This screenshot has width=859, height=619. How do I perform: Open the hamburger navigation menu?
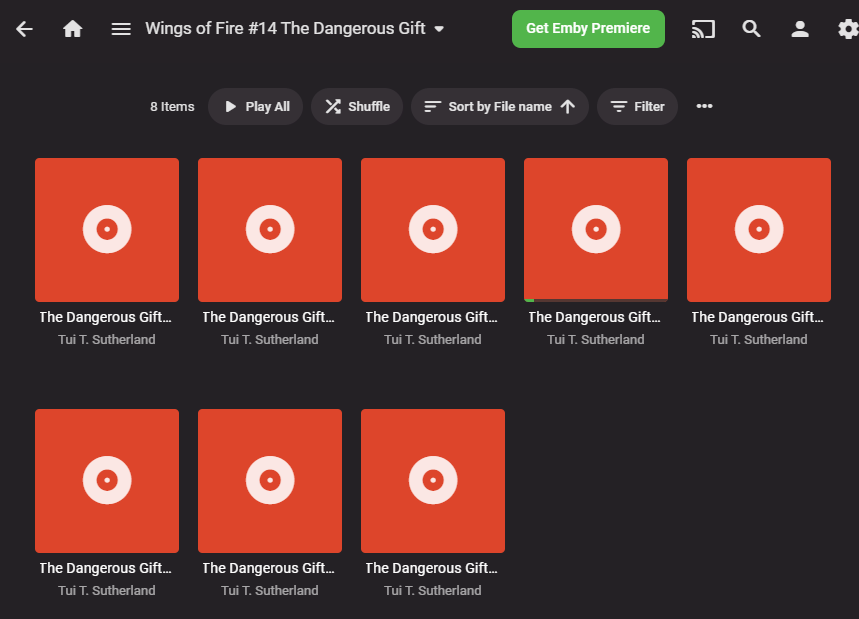click(121, 28)
